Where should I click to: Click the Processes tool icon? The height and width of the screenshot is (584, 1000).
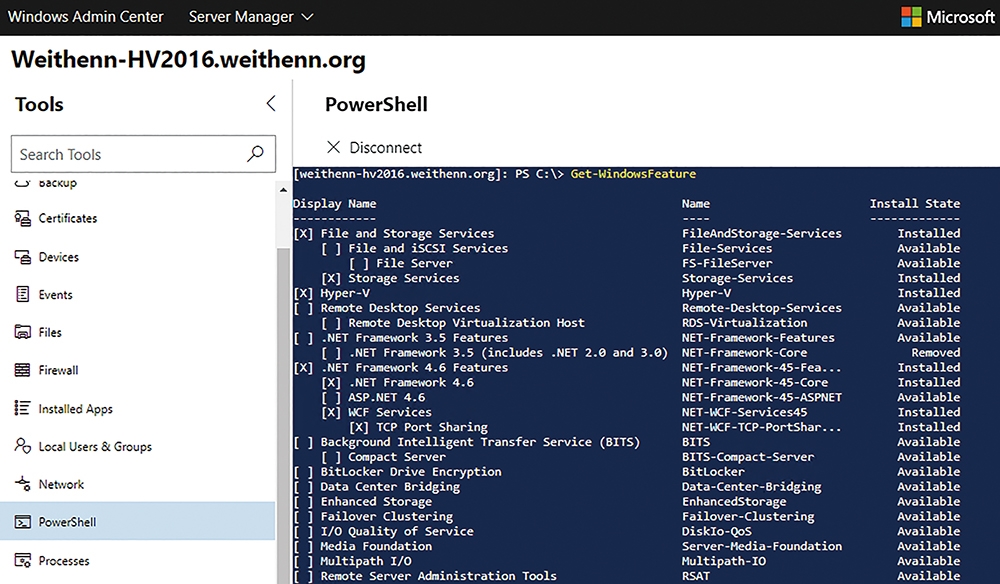[22, 560]
